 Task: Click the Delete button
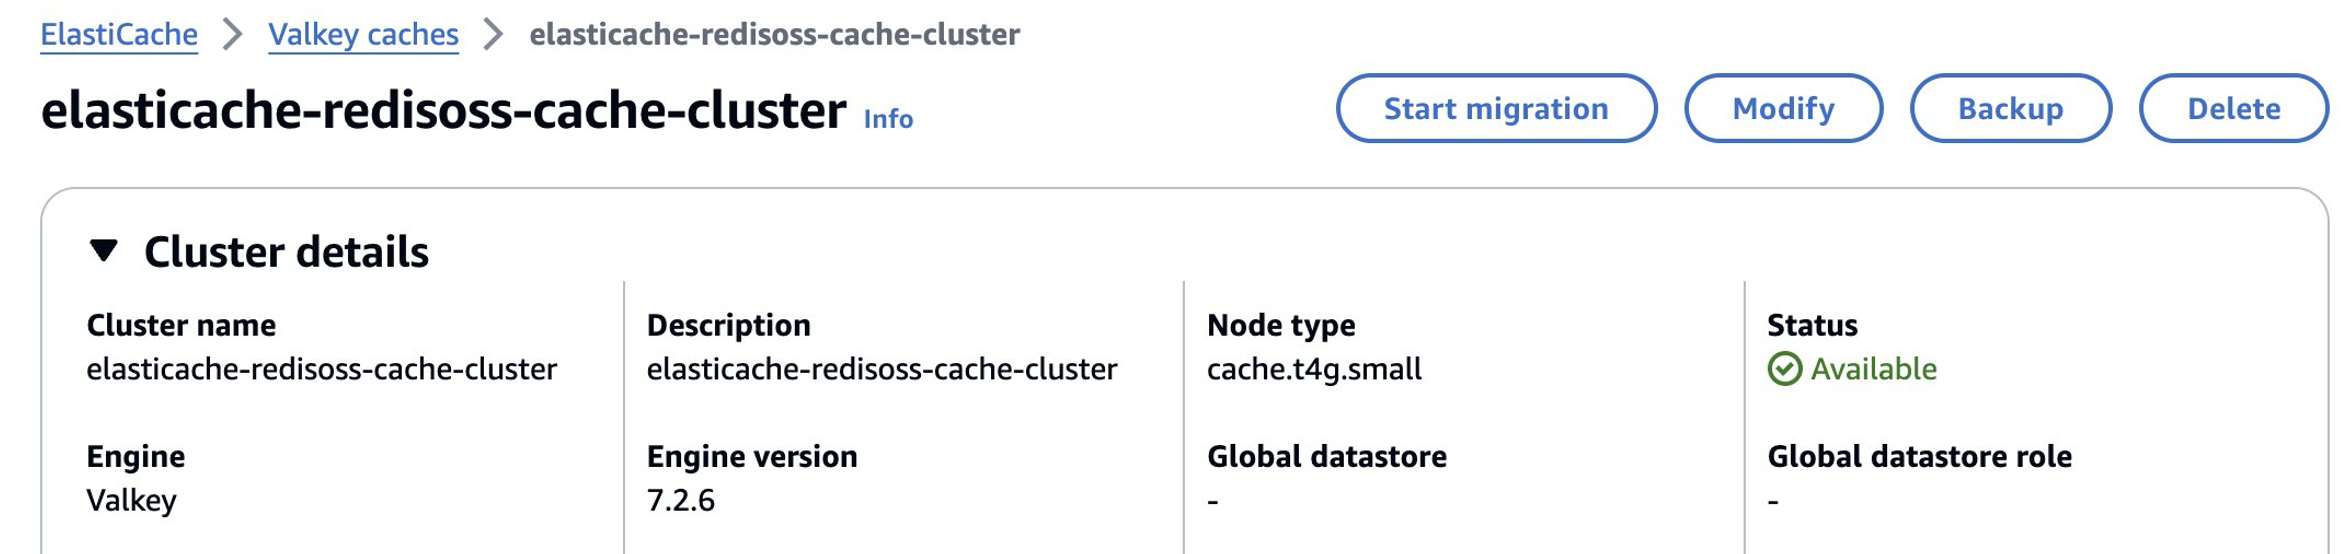point(2233,108)
